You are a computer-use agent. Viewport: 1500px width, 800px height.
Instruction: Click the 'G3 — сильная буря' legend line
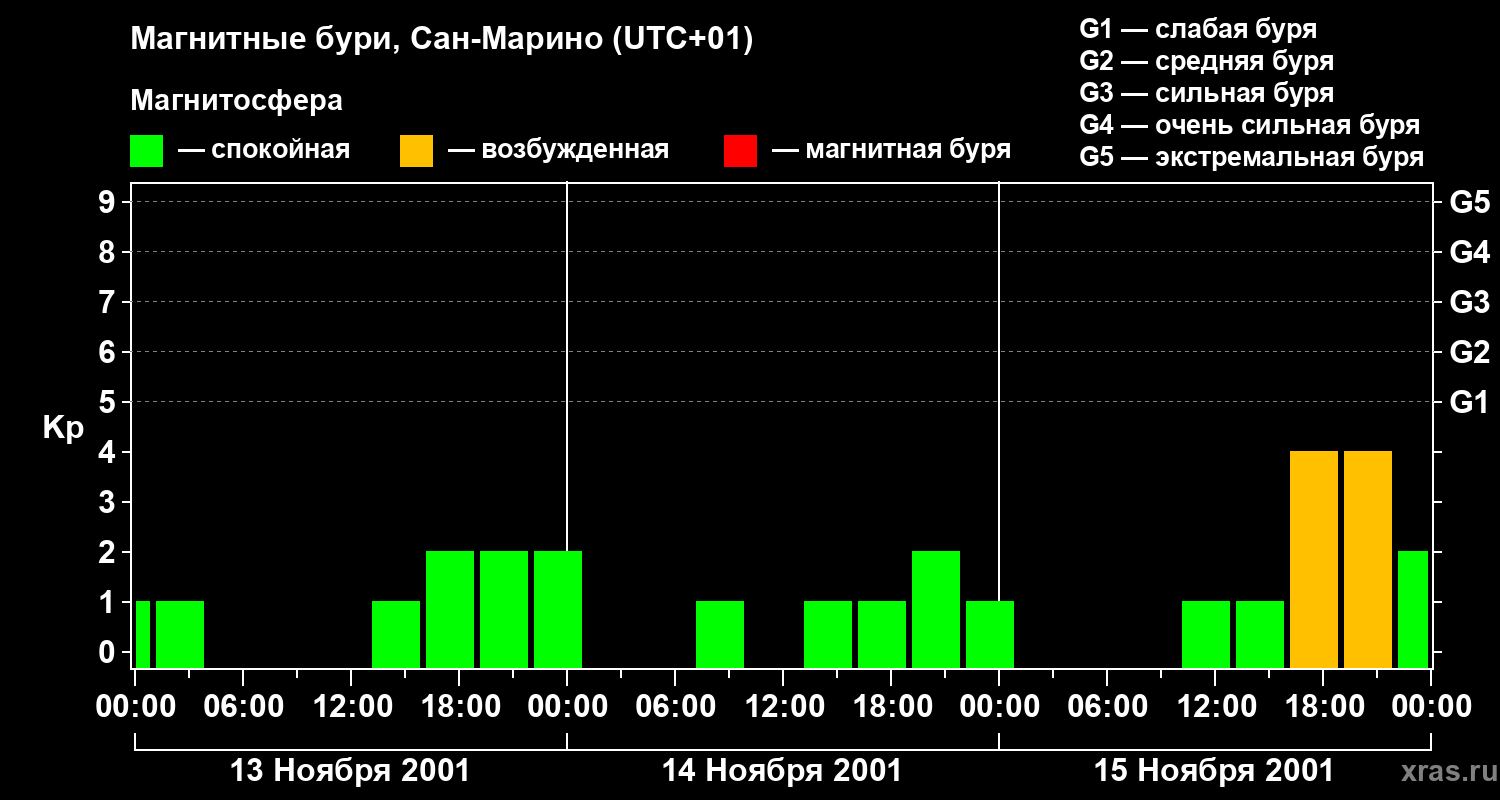(1206, 93)
